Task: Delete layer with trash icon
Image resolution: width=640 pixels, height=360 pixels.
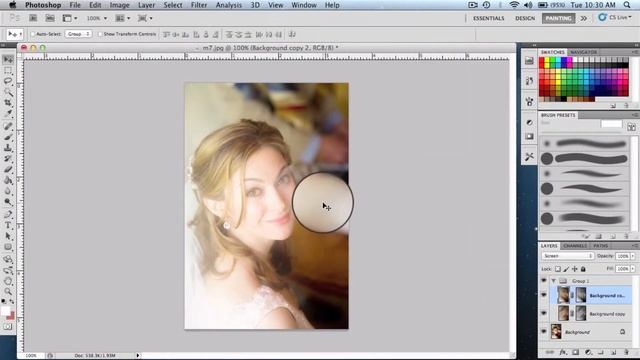Action: coord(626,352)
